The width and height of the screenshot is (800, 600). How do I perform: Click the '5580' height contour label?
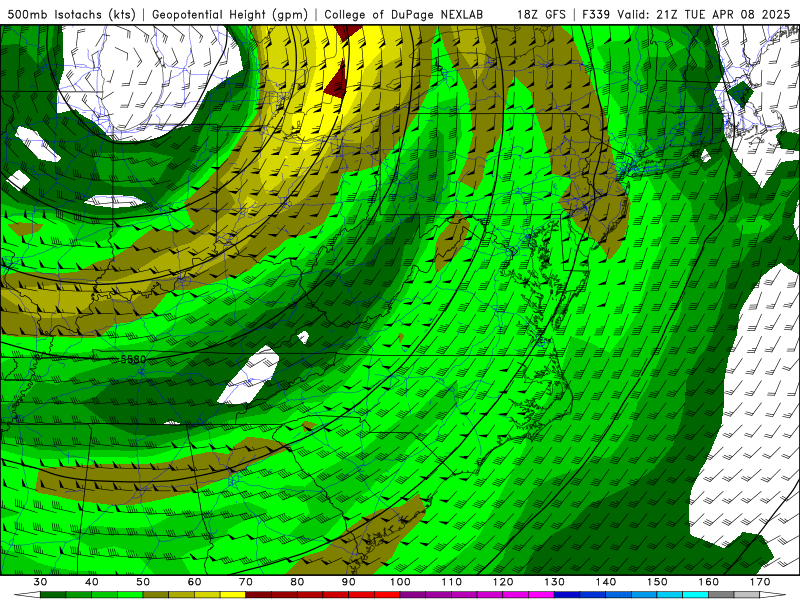point(133,359)
